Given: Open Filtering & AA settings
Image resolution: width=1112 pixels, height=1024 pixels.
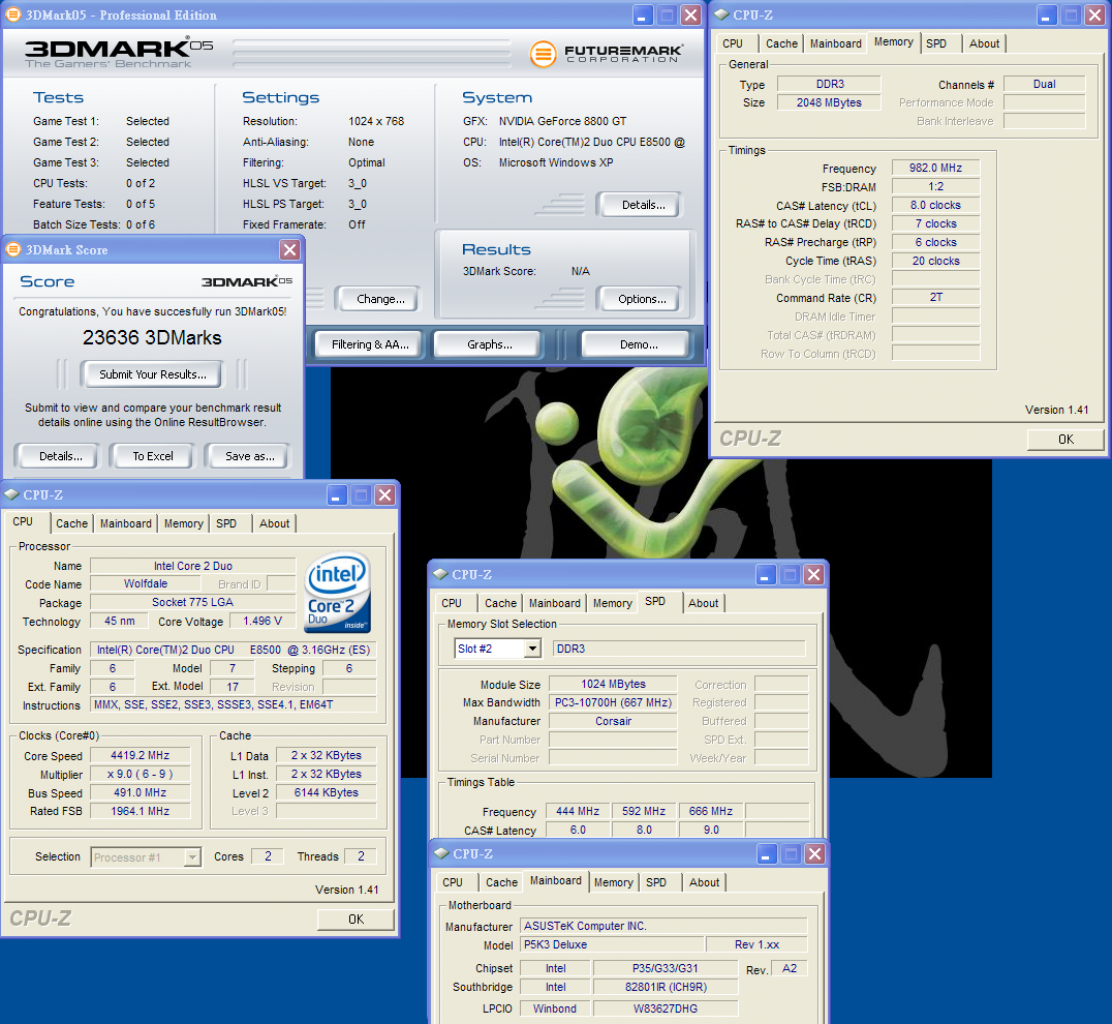Looking at the screenshot, I should (x=370, y=345).
